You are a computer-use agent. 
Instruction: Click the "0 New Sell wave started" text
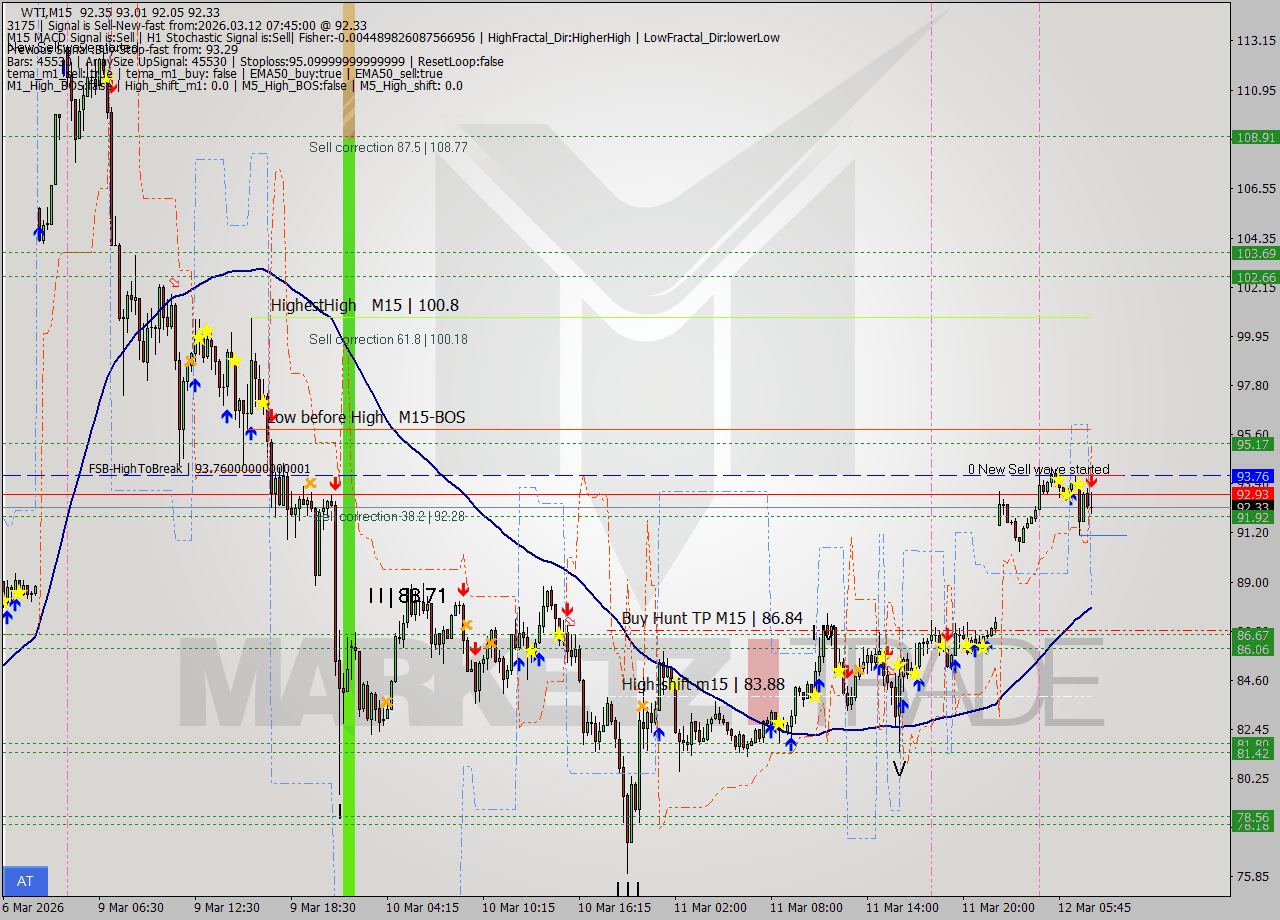point(1039,469)
